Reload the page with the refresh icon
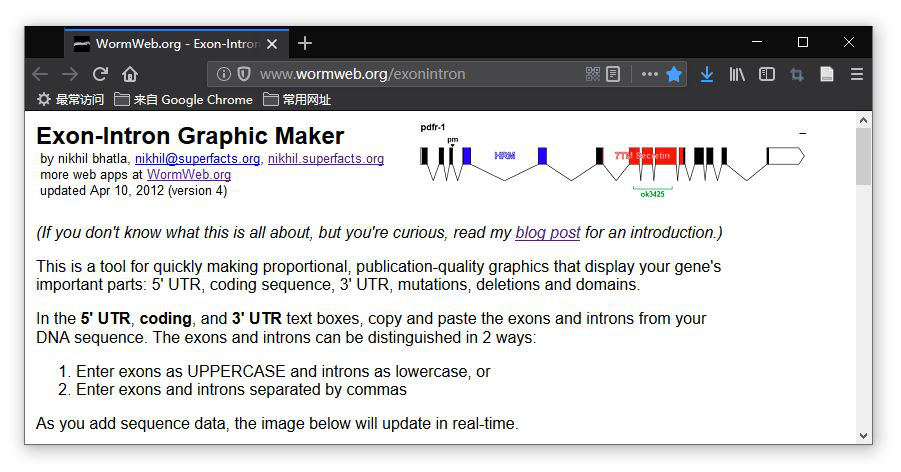 [100, 74]
